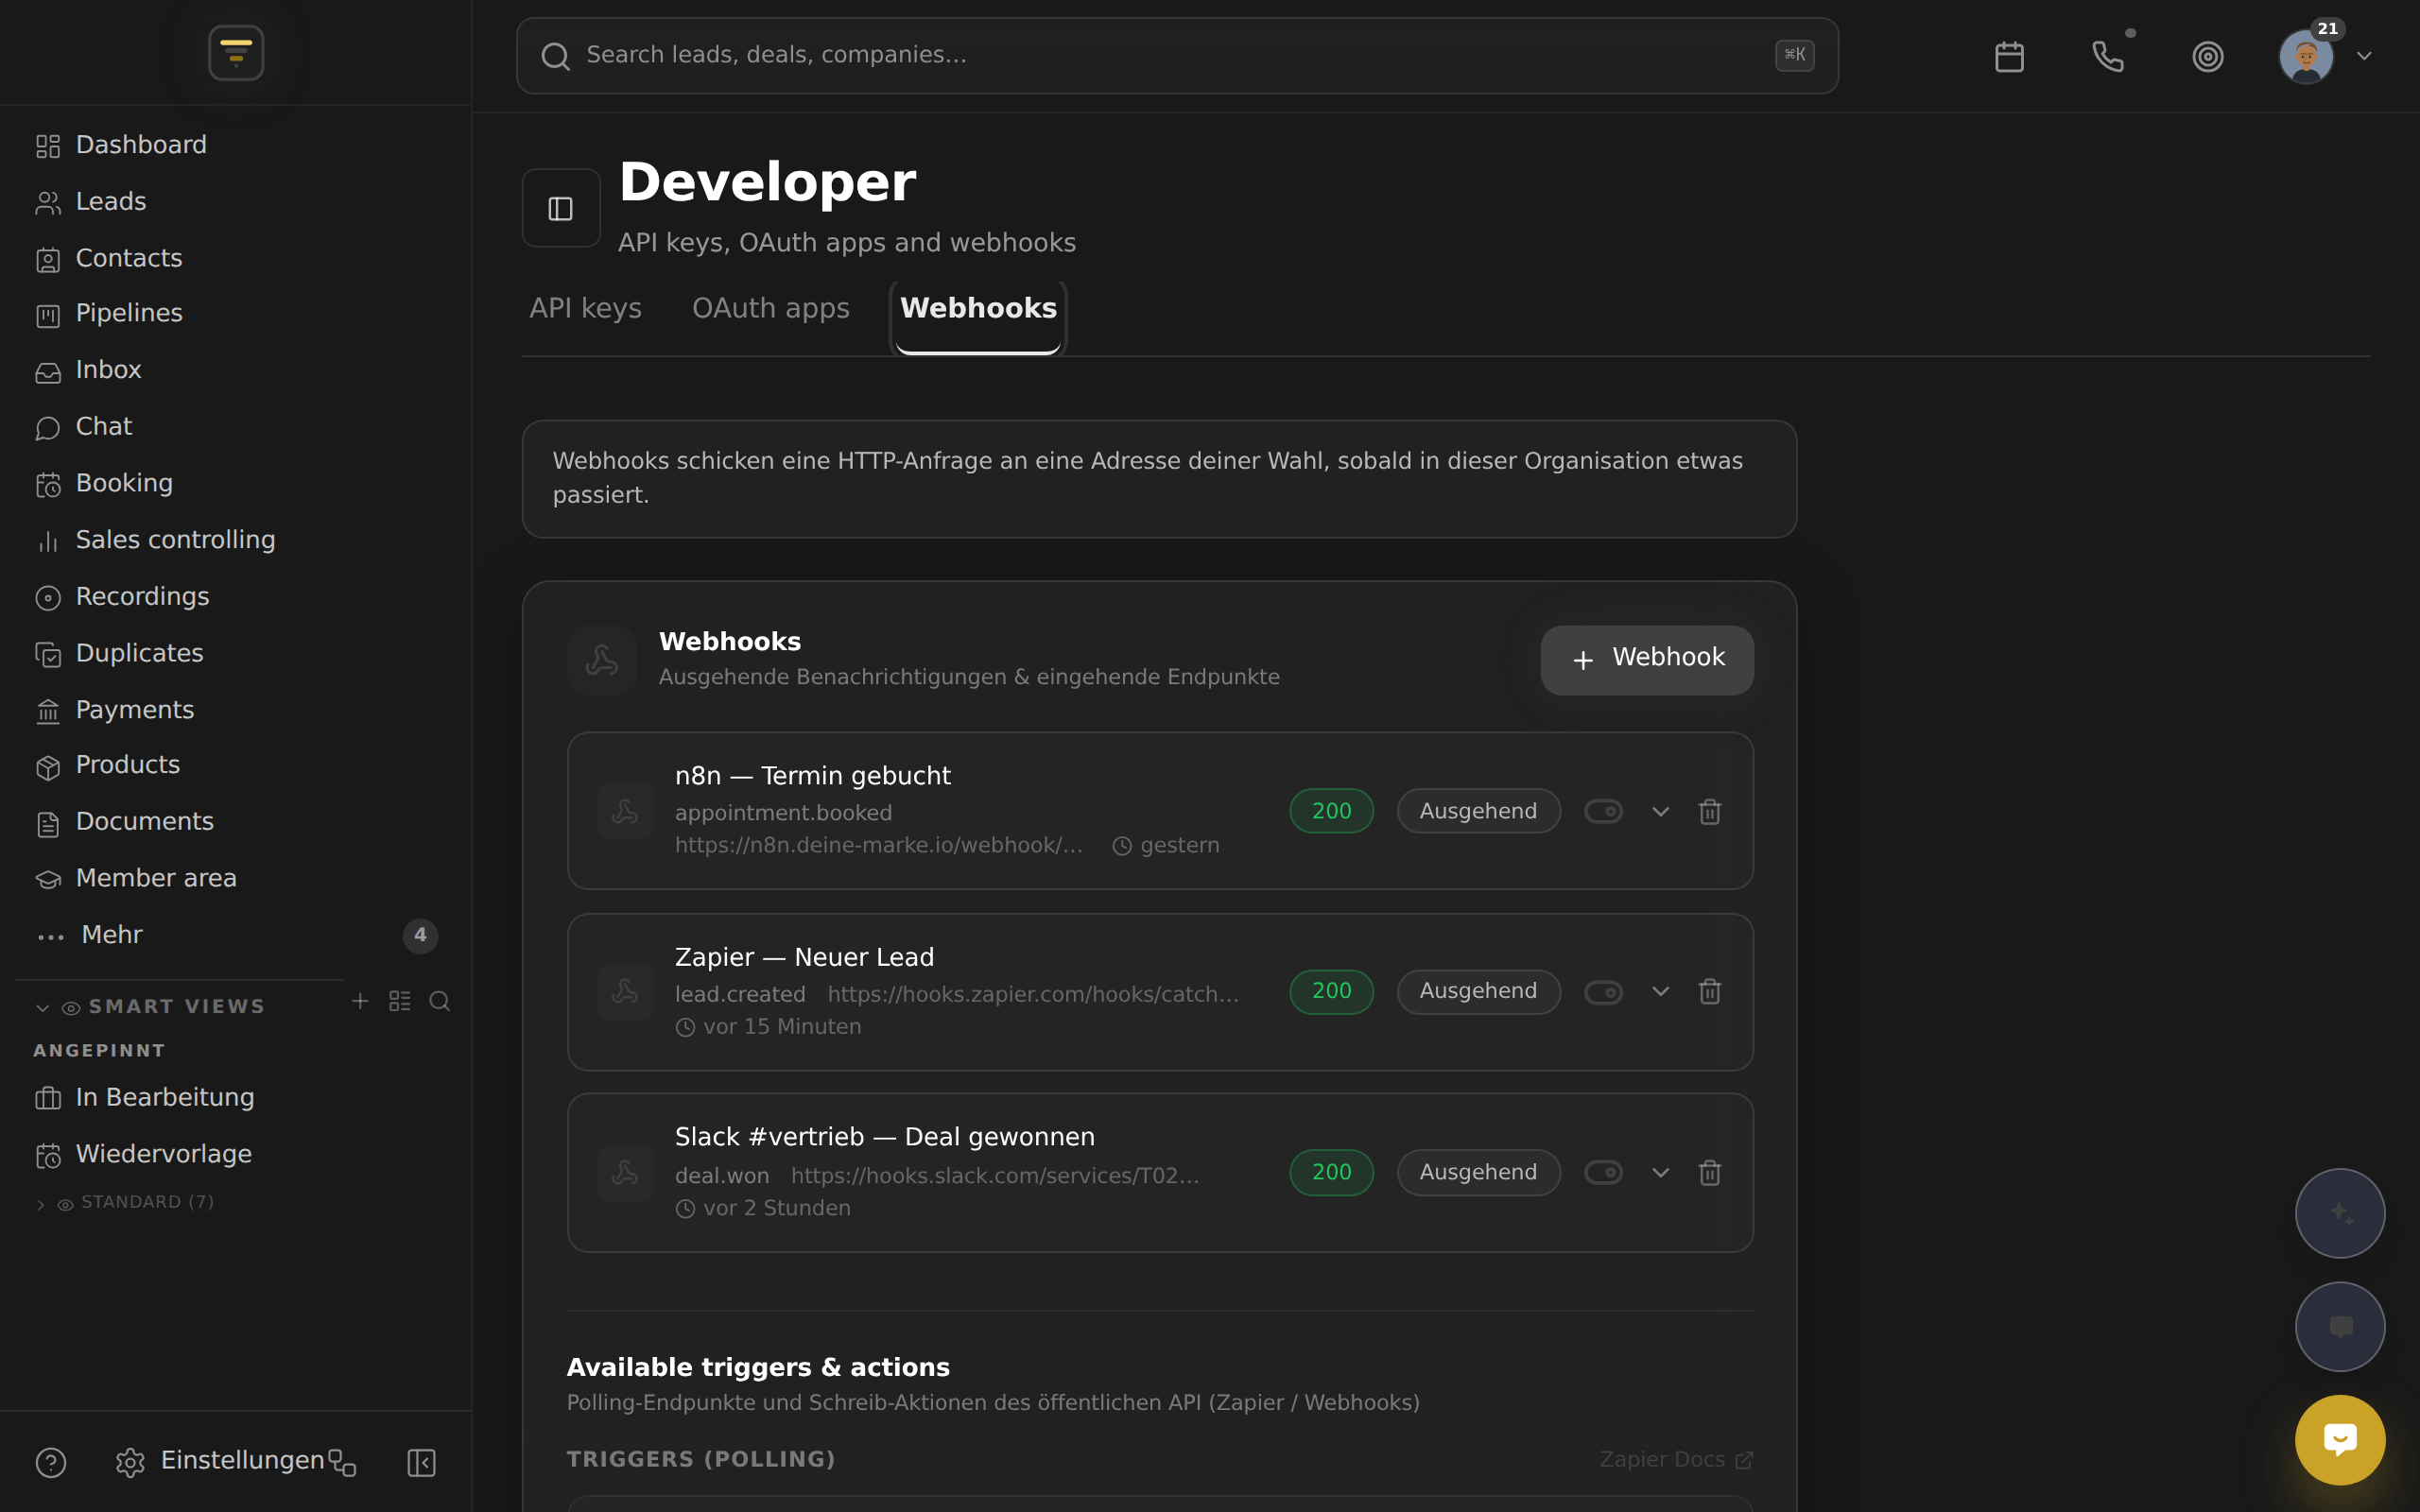Open the user avatar profile
2420x1512 pixels.
coord(2306,56)
